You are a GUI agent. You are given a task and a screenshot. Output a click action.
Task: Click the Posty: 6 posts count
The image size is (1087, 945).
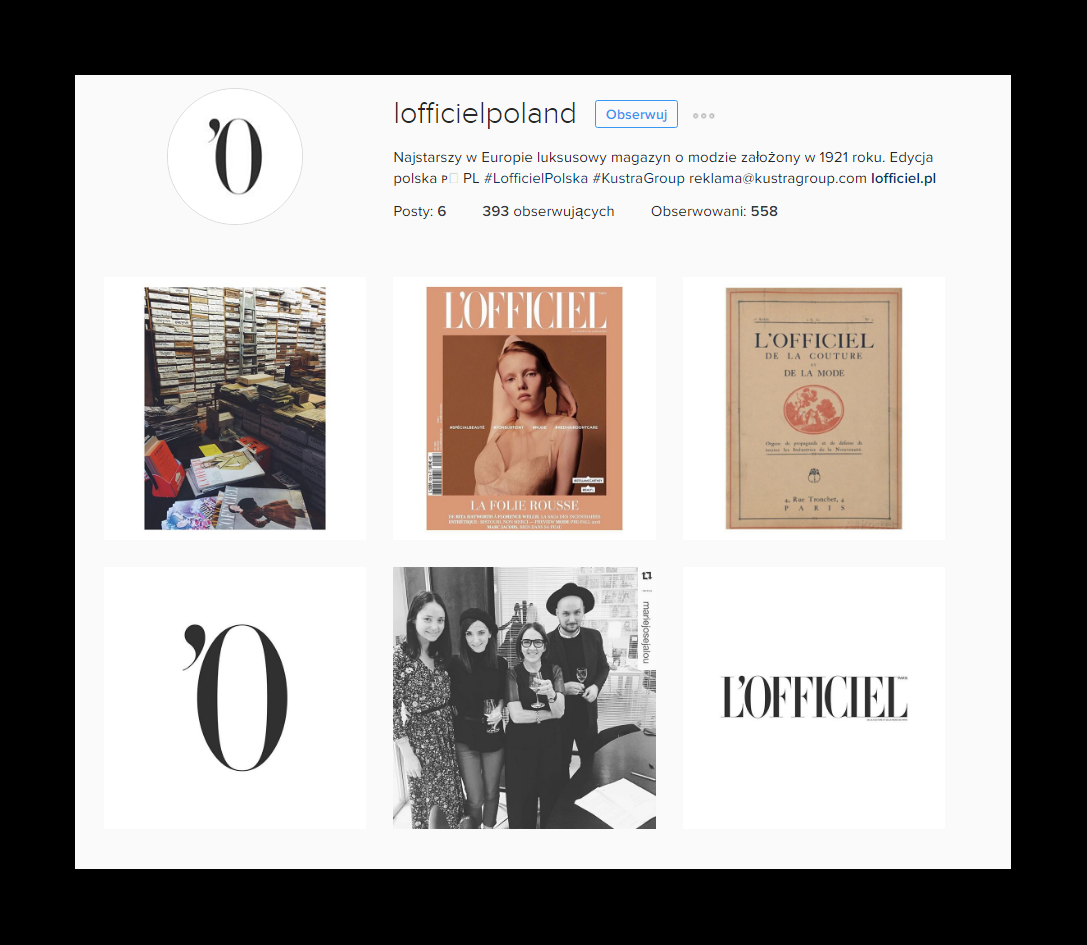pos(419,211)
